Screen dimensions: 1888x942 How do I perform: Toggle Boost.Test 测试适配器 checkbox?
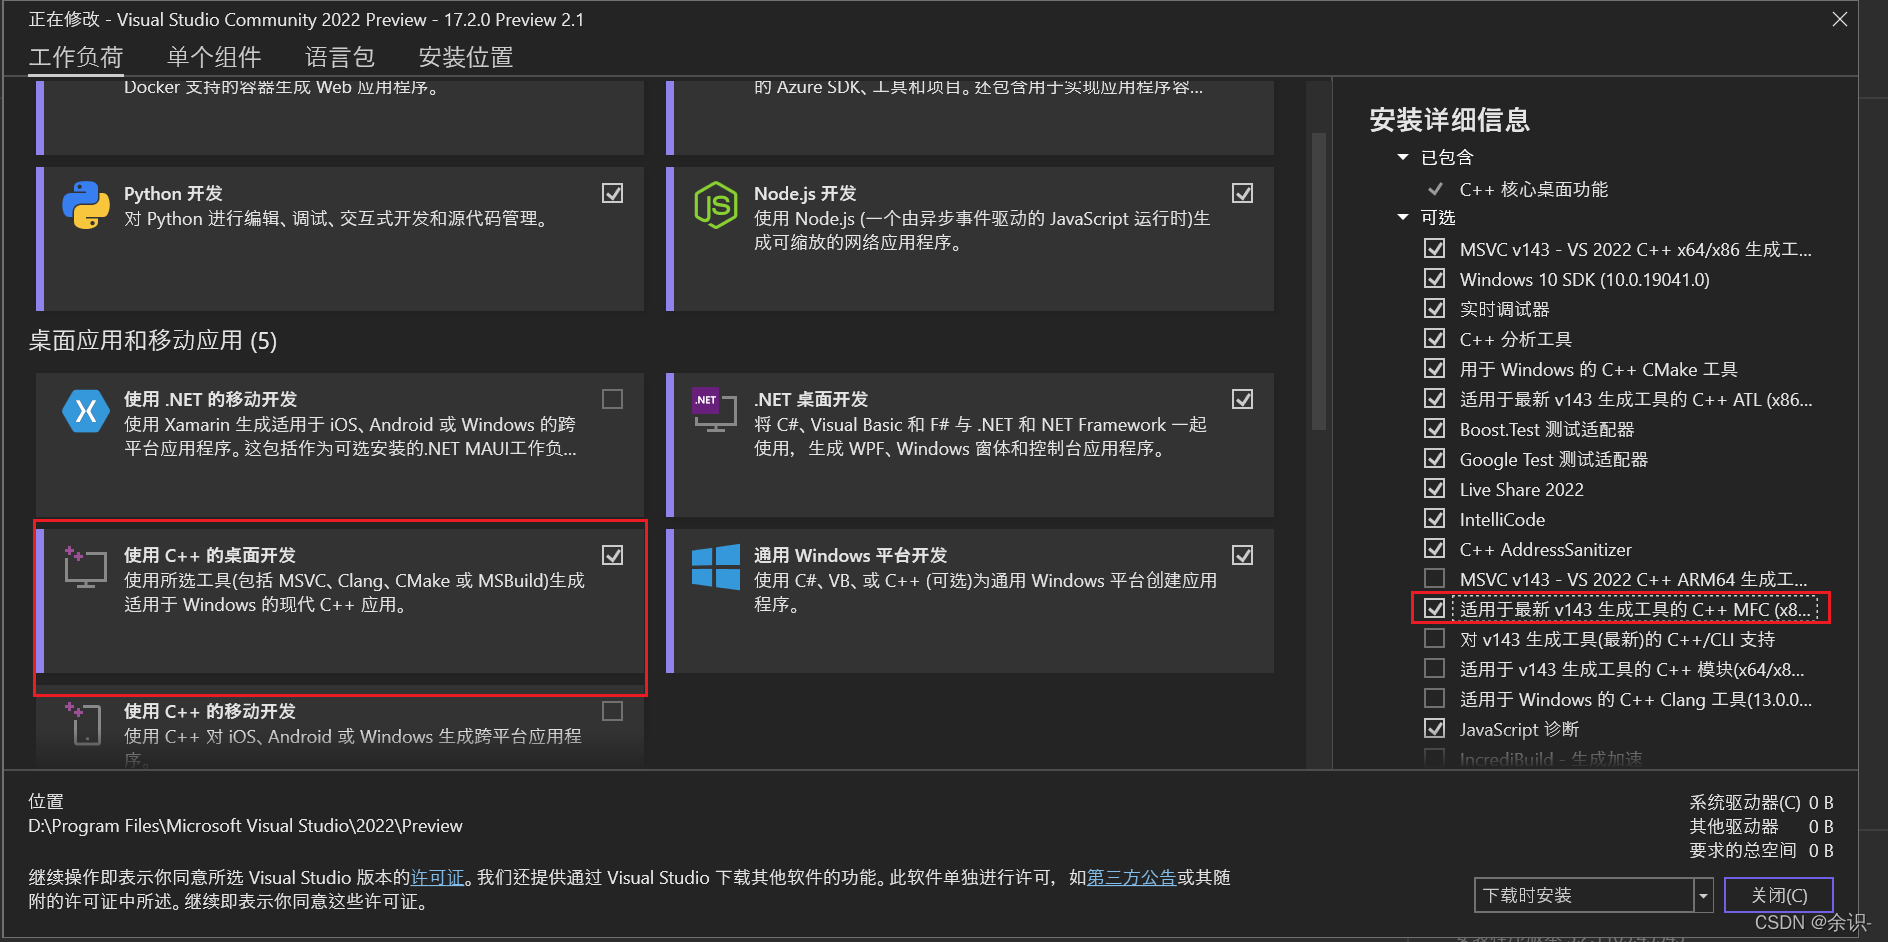1435,429
